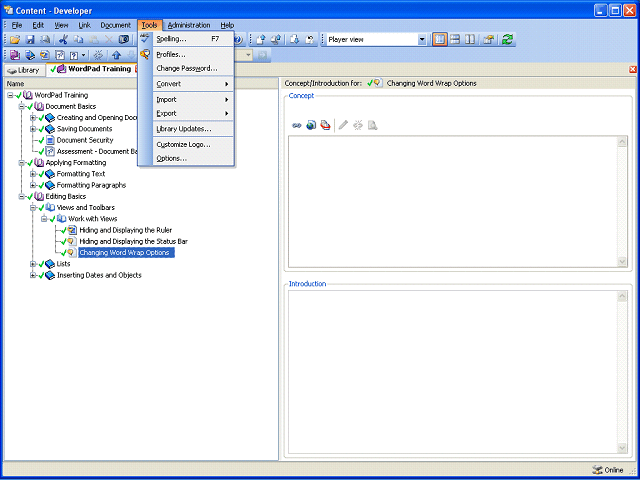Expand the Inserting Dates and Objects node

[33, 276]
